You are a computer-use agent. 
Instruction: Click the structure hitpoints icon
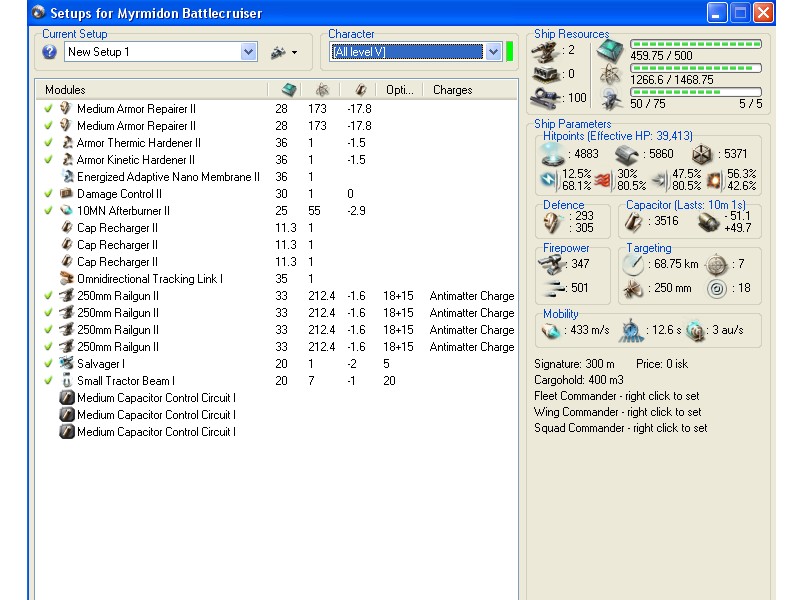coord(704,154)
